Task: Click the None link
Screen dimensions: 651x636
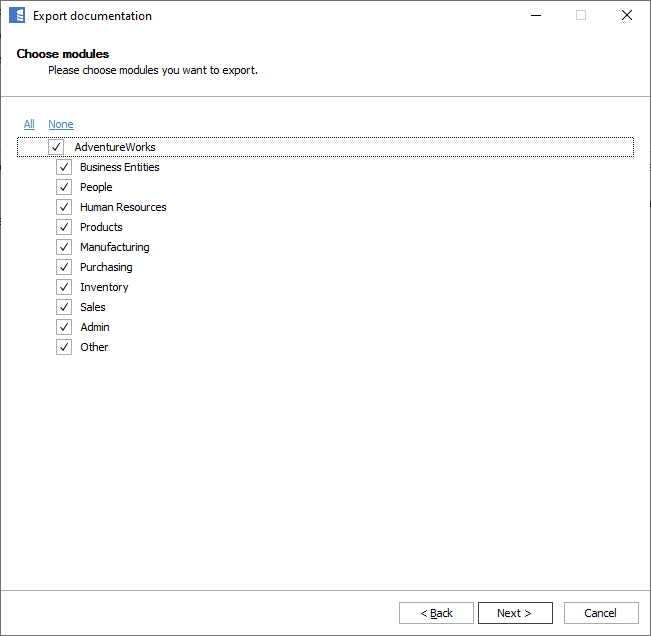Action: (61, 124)
